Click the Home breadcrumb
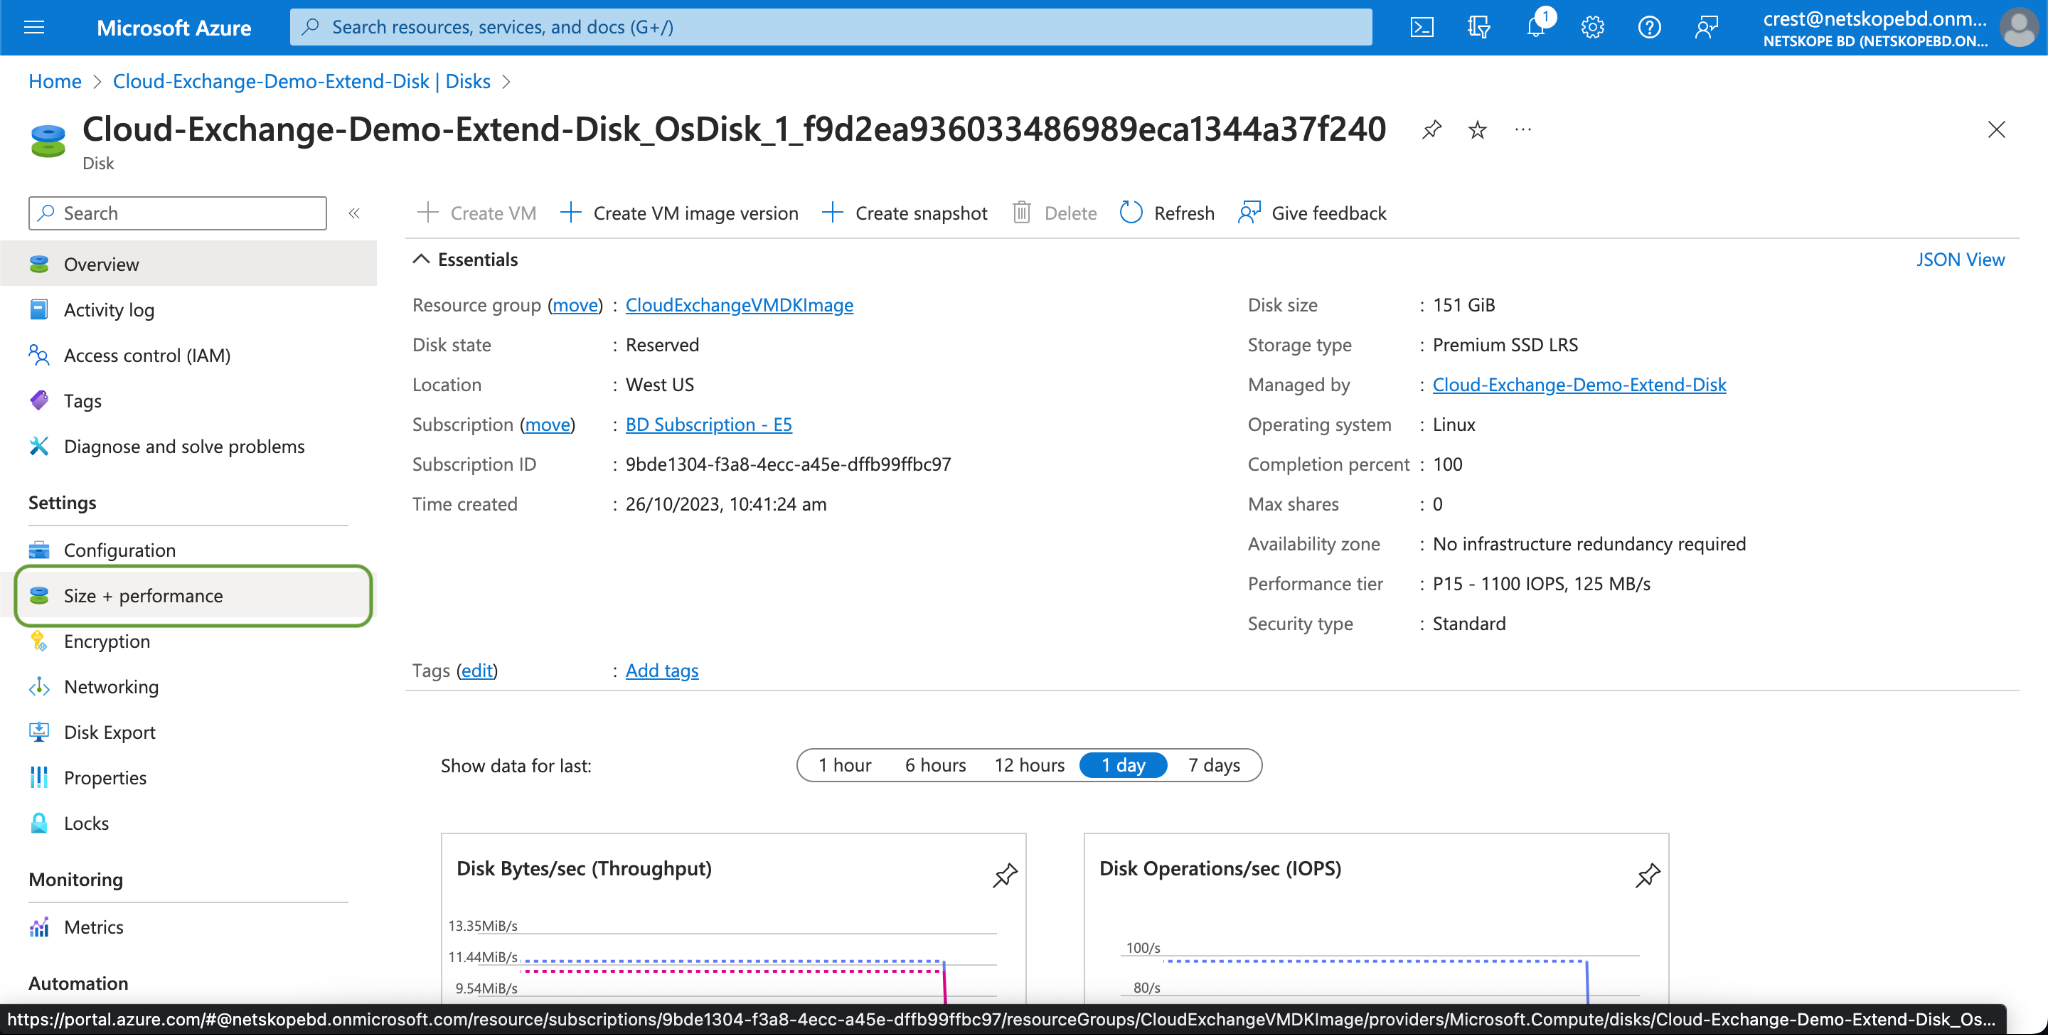This screenshot has height=1035, width=2048. point(55,81)
